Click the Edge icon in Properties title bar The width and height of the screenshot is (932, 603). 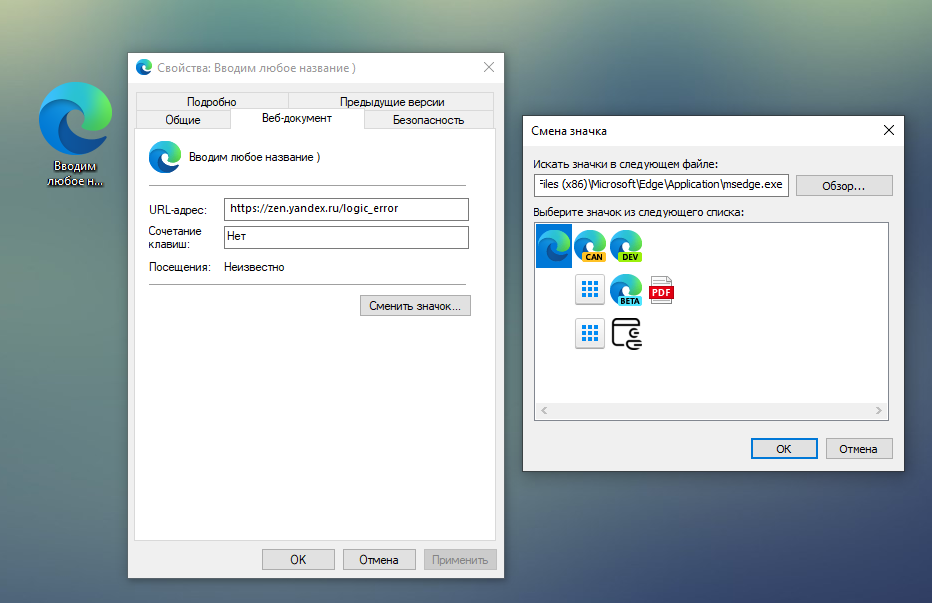(x=143, y=67)
